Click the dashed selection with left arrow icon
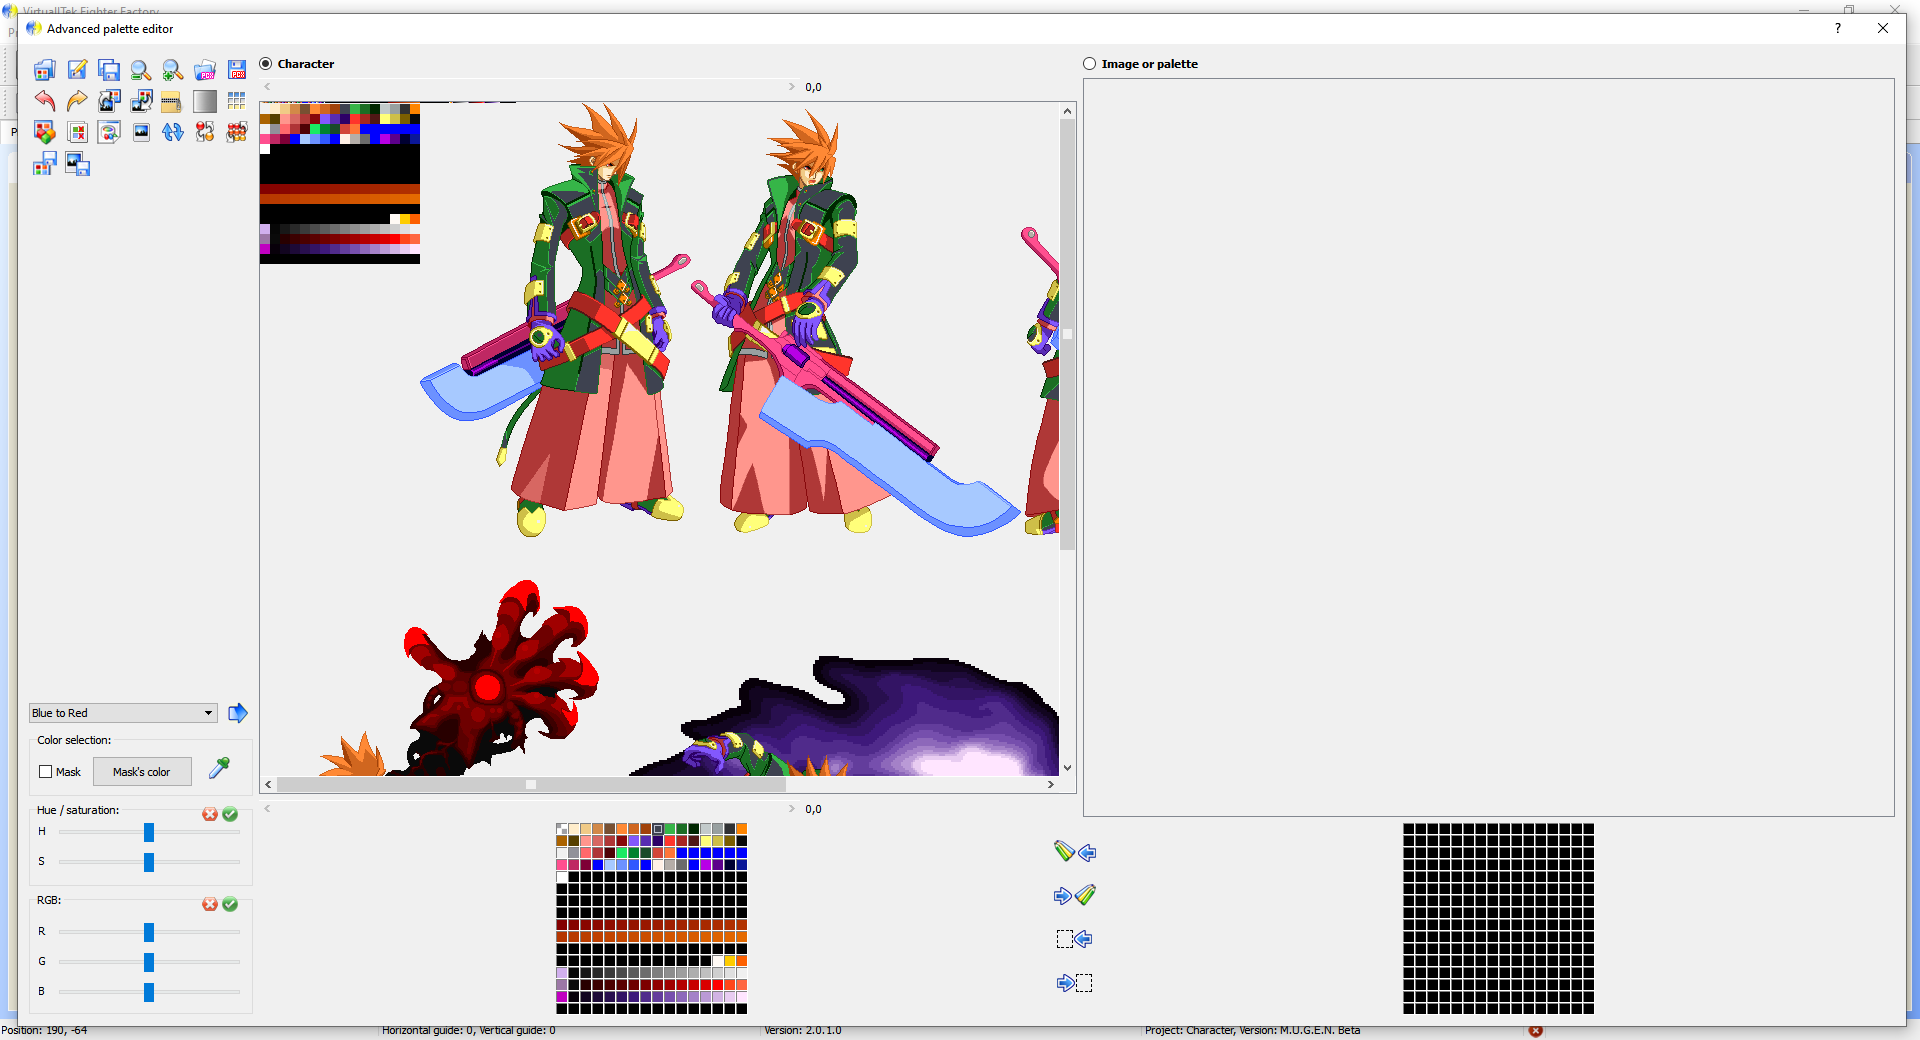 (1075, 939)
